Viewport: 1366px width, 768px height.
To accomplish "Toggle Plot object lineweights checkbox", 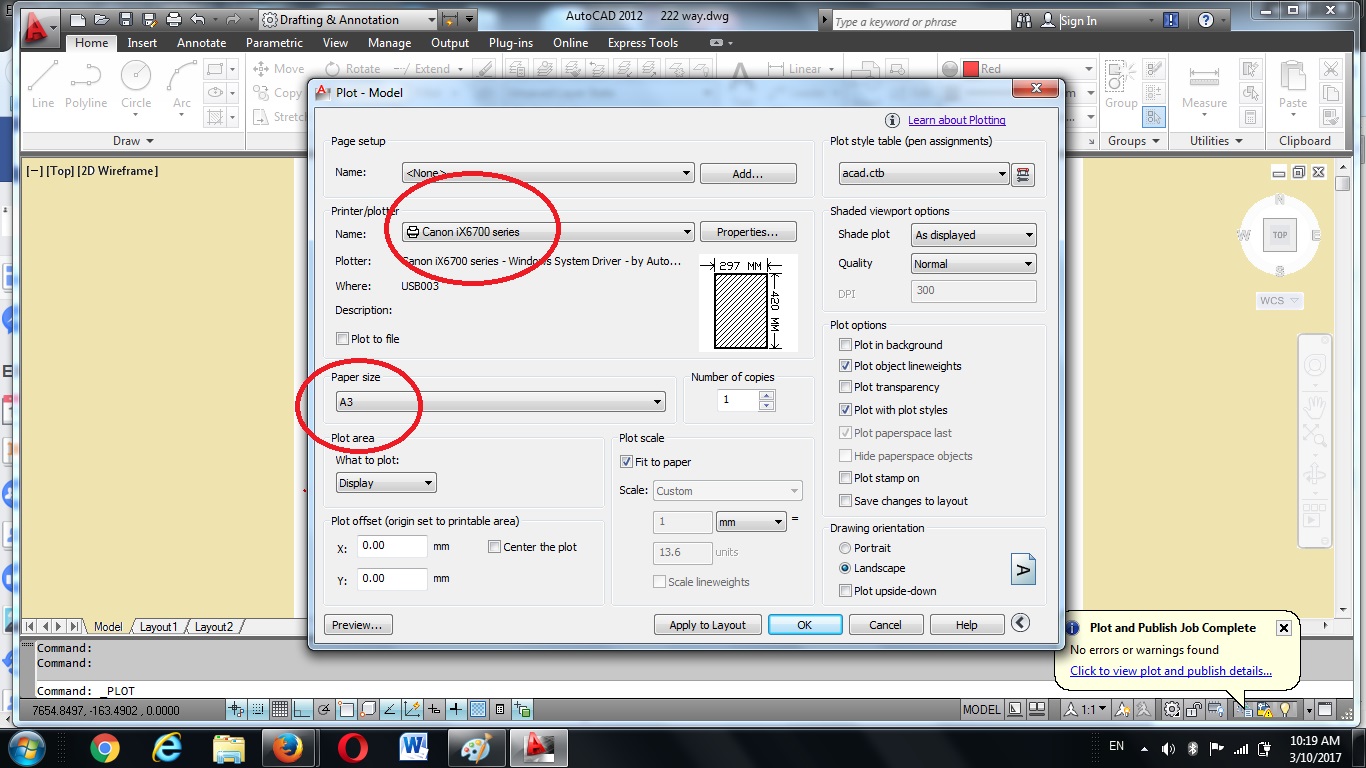I will [846, 366].
